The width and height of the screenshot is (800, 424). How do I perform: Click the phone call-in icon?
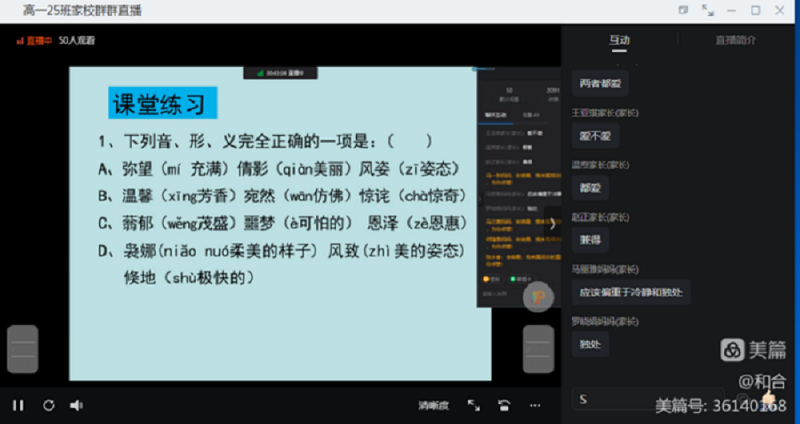click(x=505, y=406)
